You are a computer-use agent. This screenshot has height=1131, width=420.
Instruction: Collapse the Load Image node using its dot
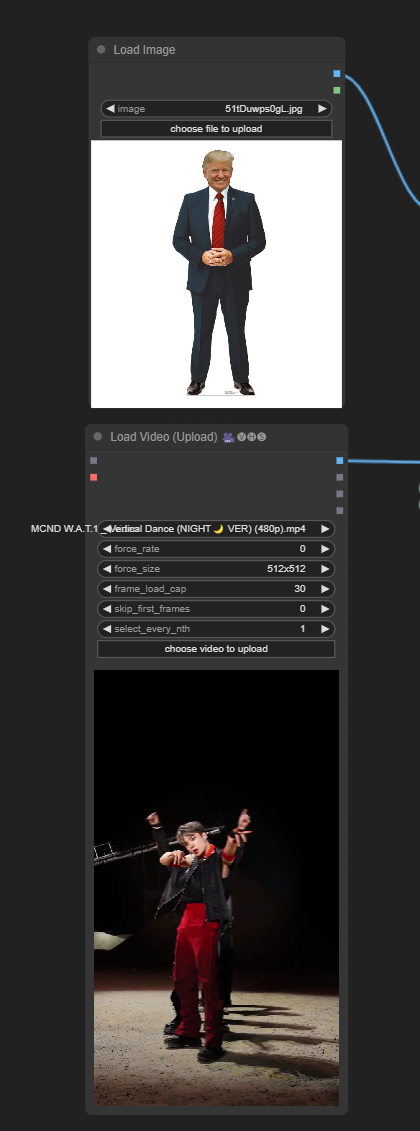(x=101, y=50)
